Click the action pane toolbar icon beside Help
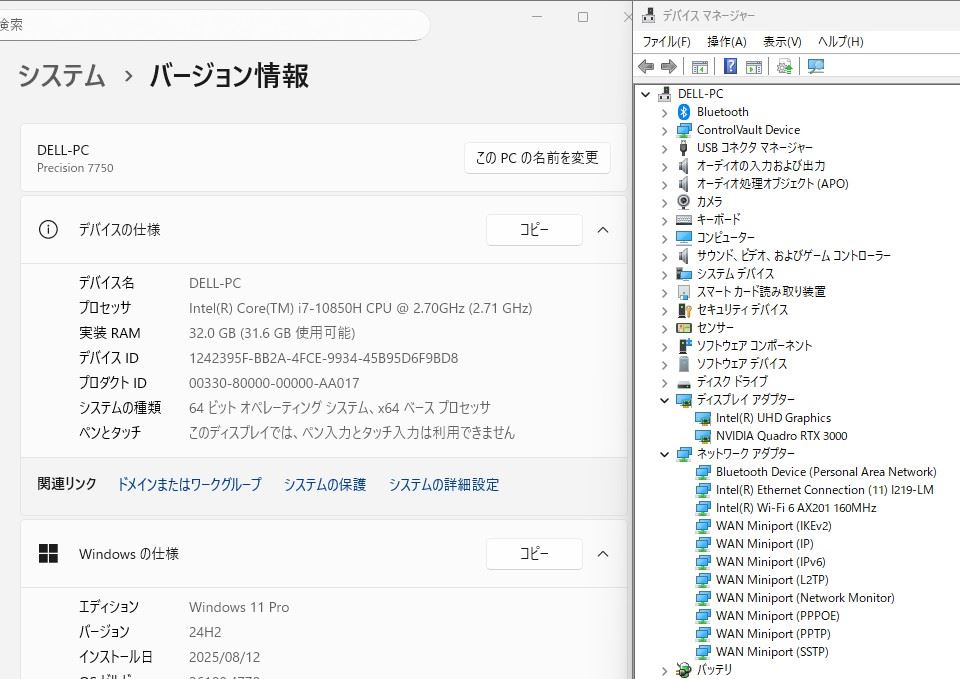Image resolution: width=960 pixels, height=679 pixels. (x=754, y=66)
